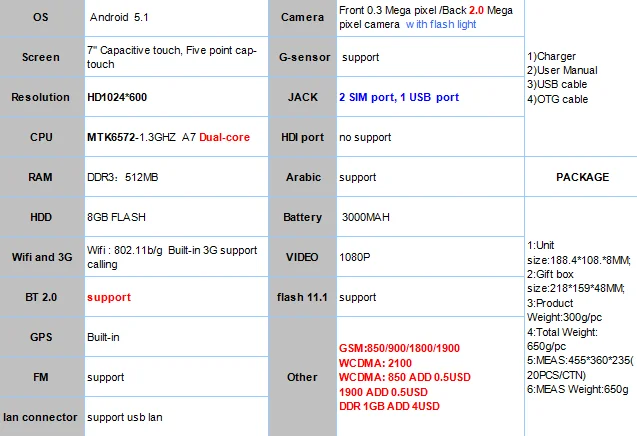This screenshot has width=637, height=436.
Task: Select the HDD label cell
Action: pyautogui.click(x=42, y=217)
